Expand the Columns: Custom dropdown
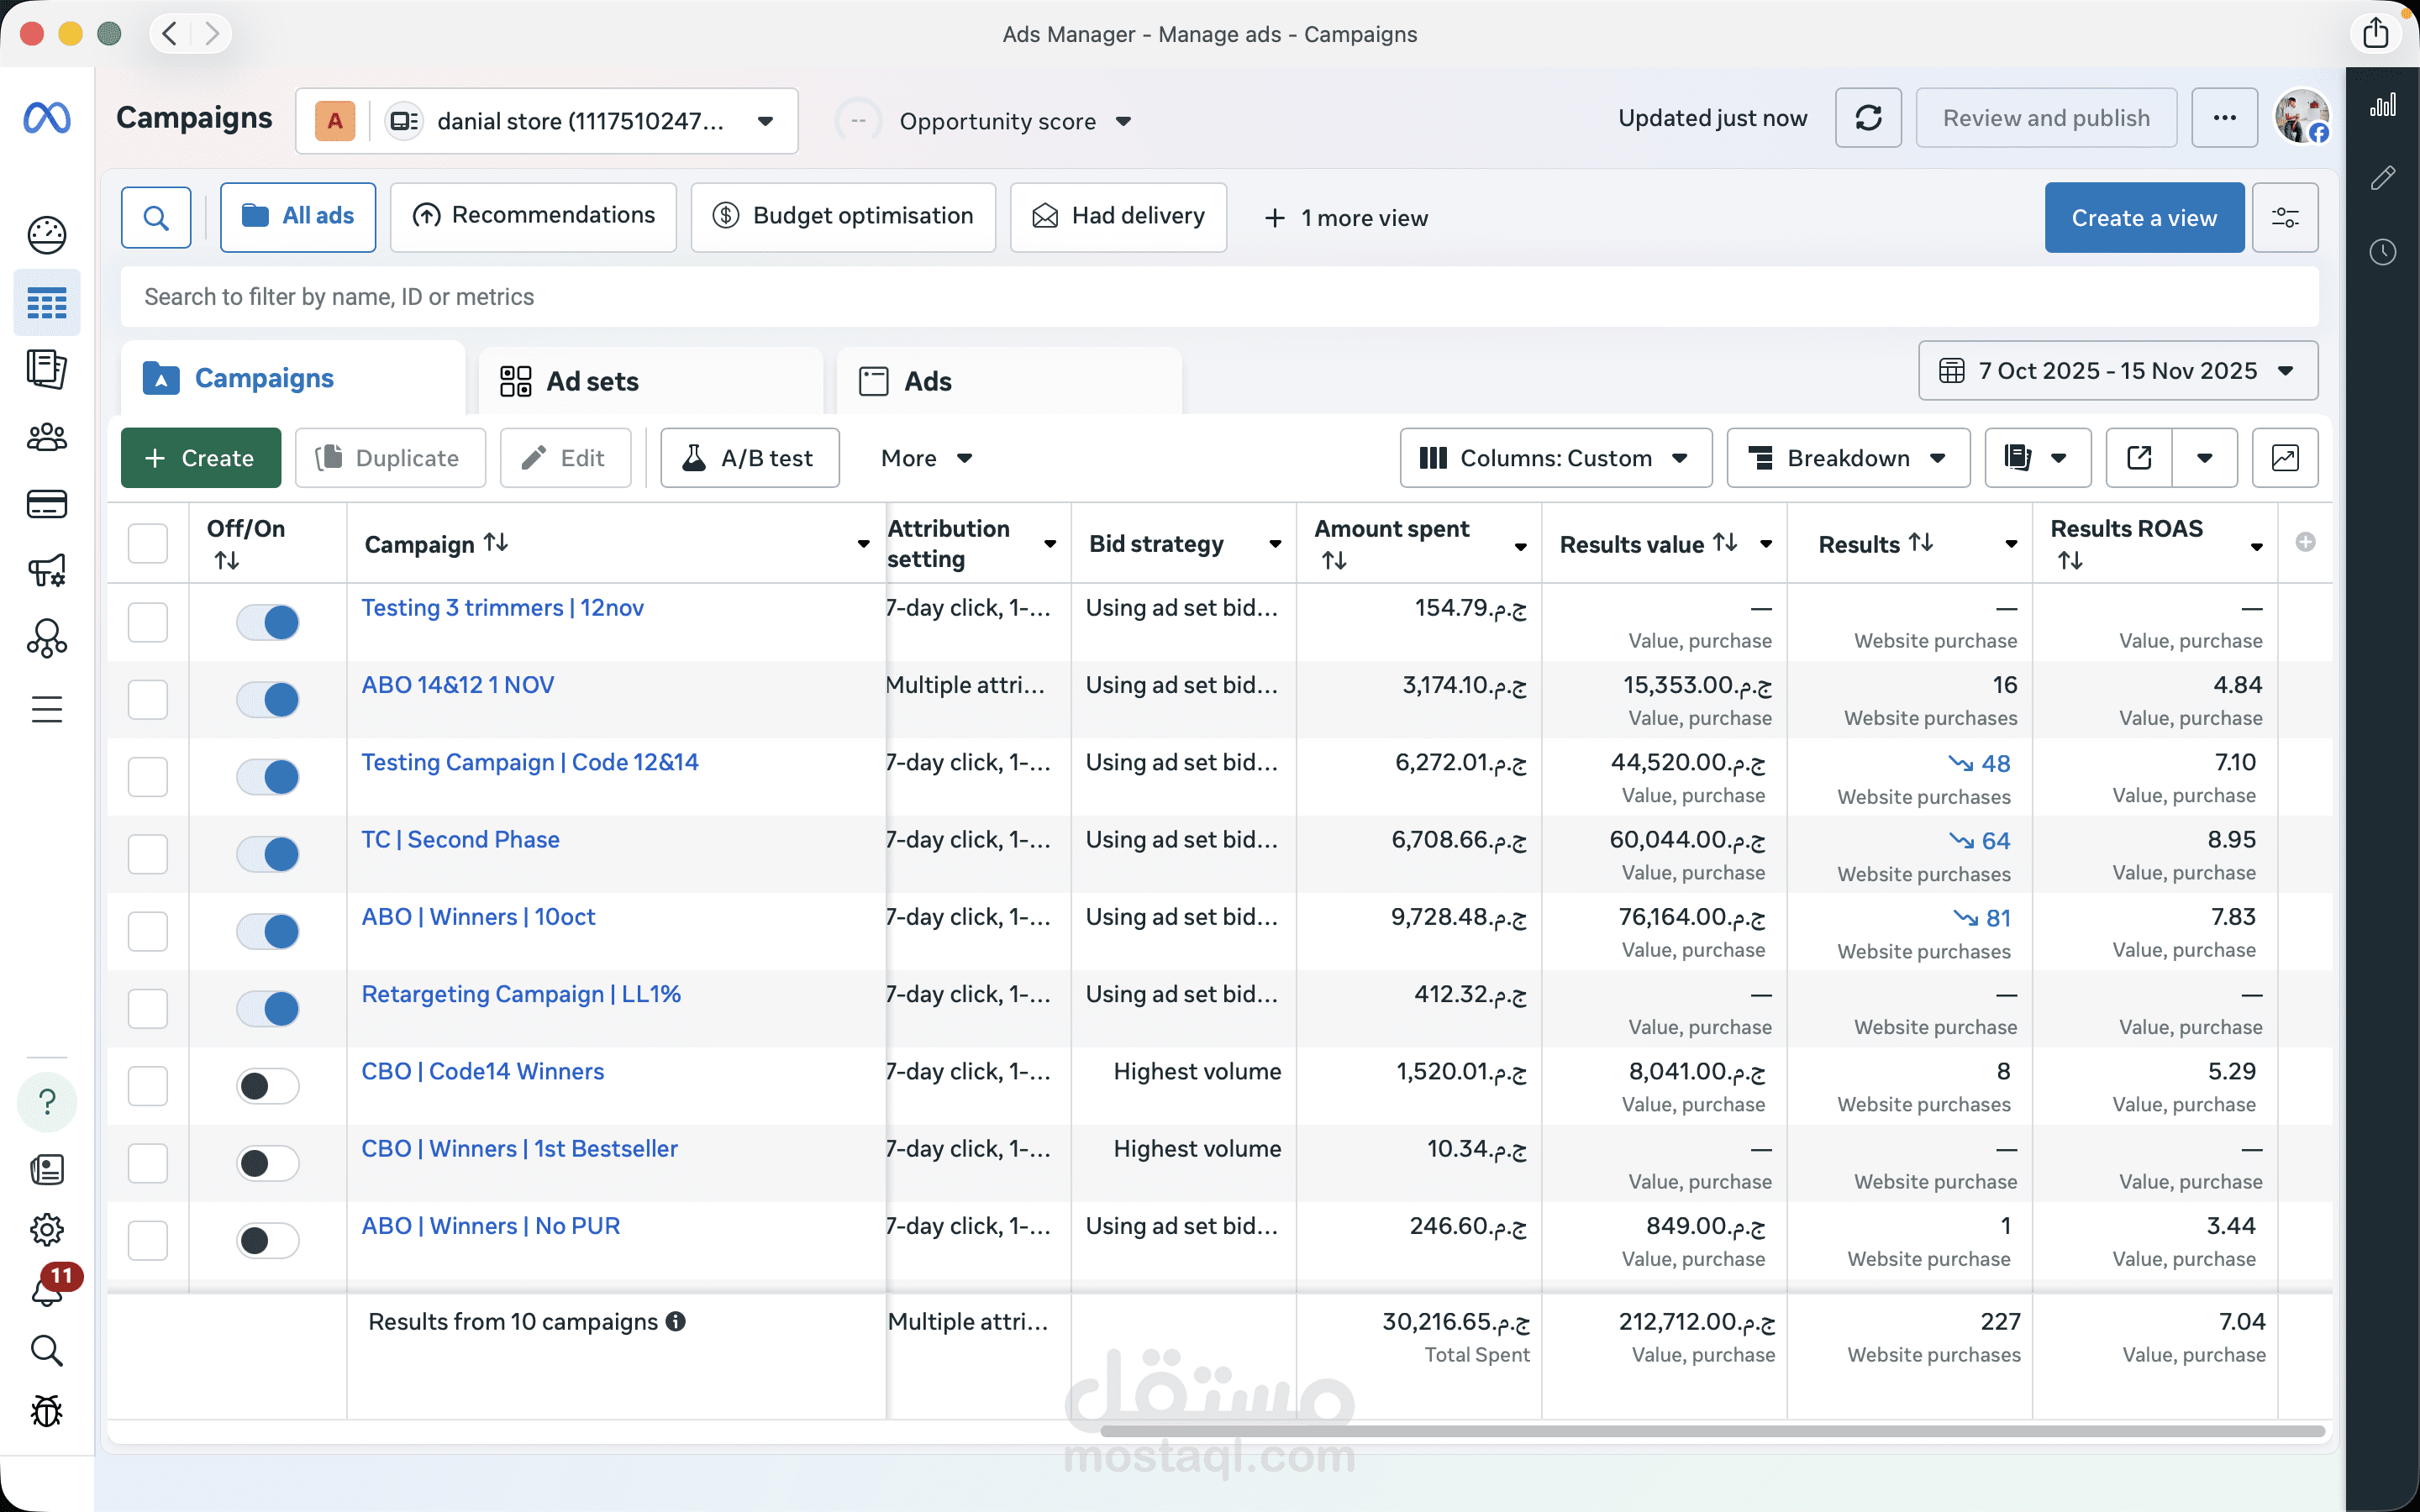 point(1555,458)
